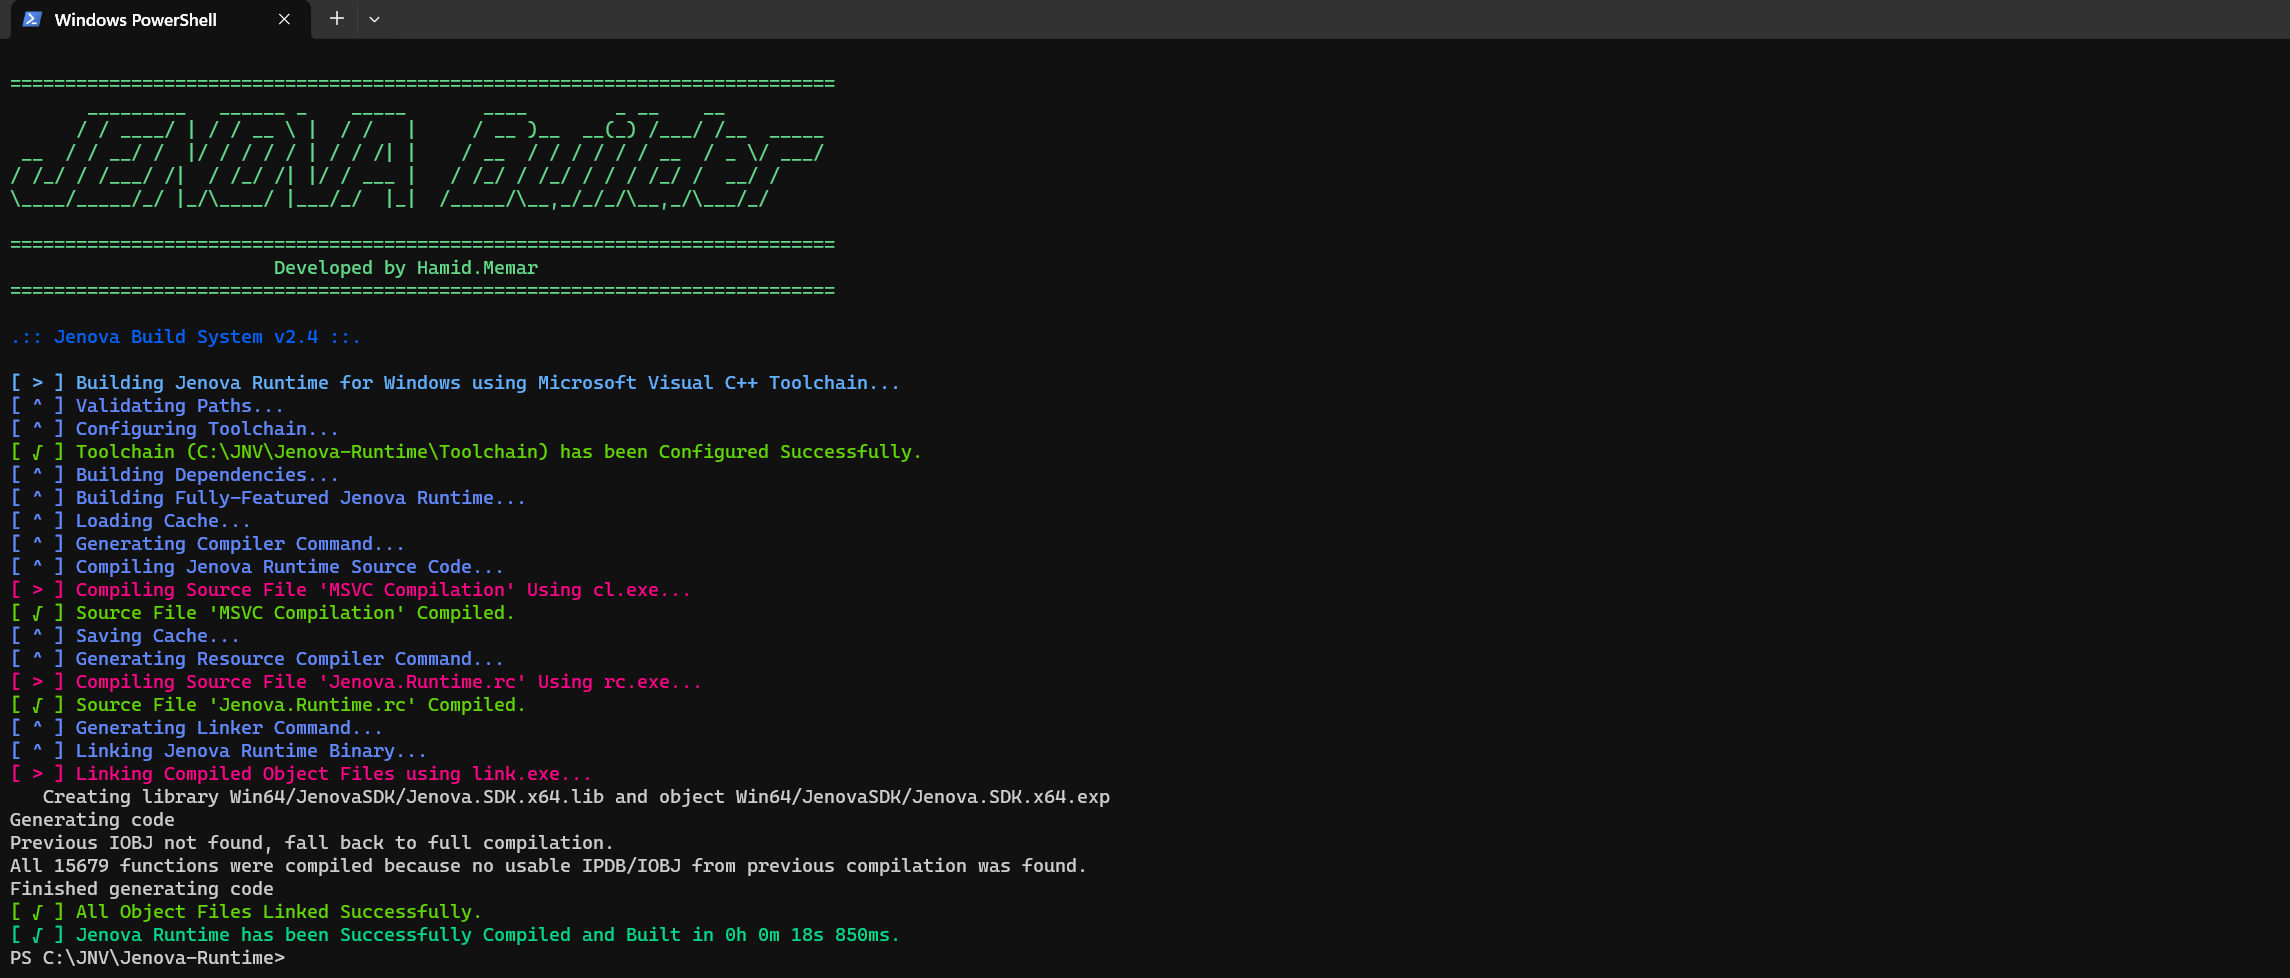Viewport: 2290px width, 978px height.
Task: Click the 'Creating library Win64/JenovaSDK' line
Action: 576,797
